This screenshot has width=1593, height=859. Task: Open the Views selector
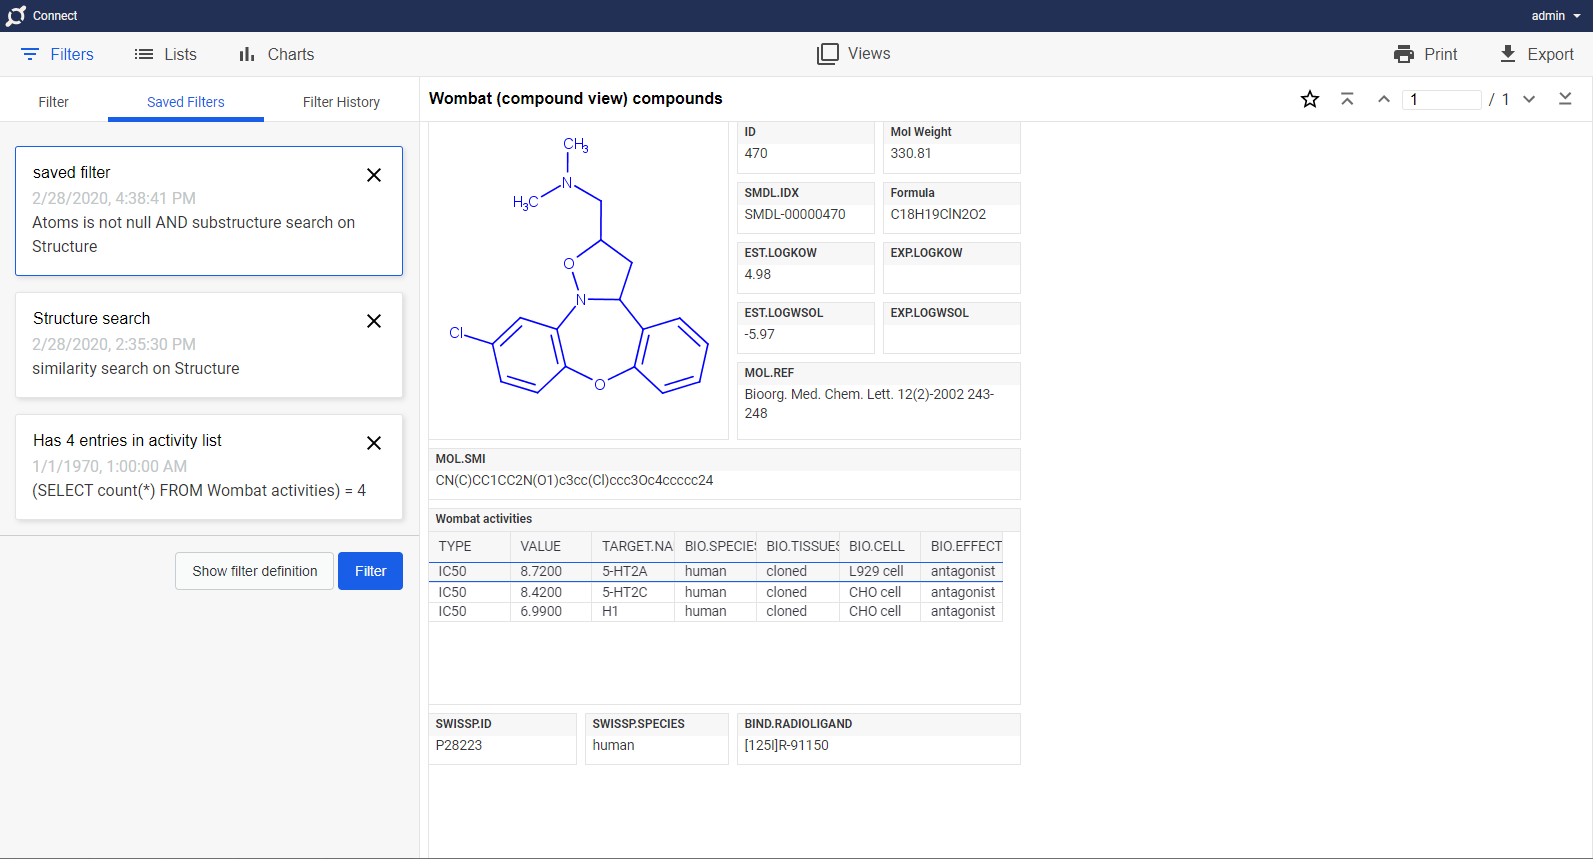tap(853, 54)
